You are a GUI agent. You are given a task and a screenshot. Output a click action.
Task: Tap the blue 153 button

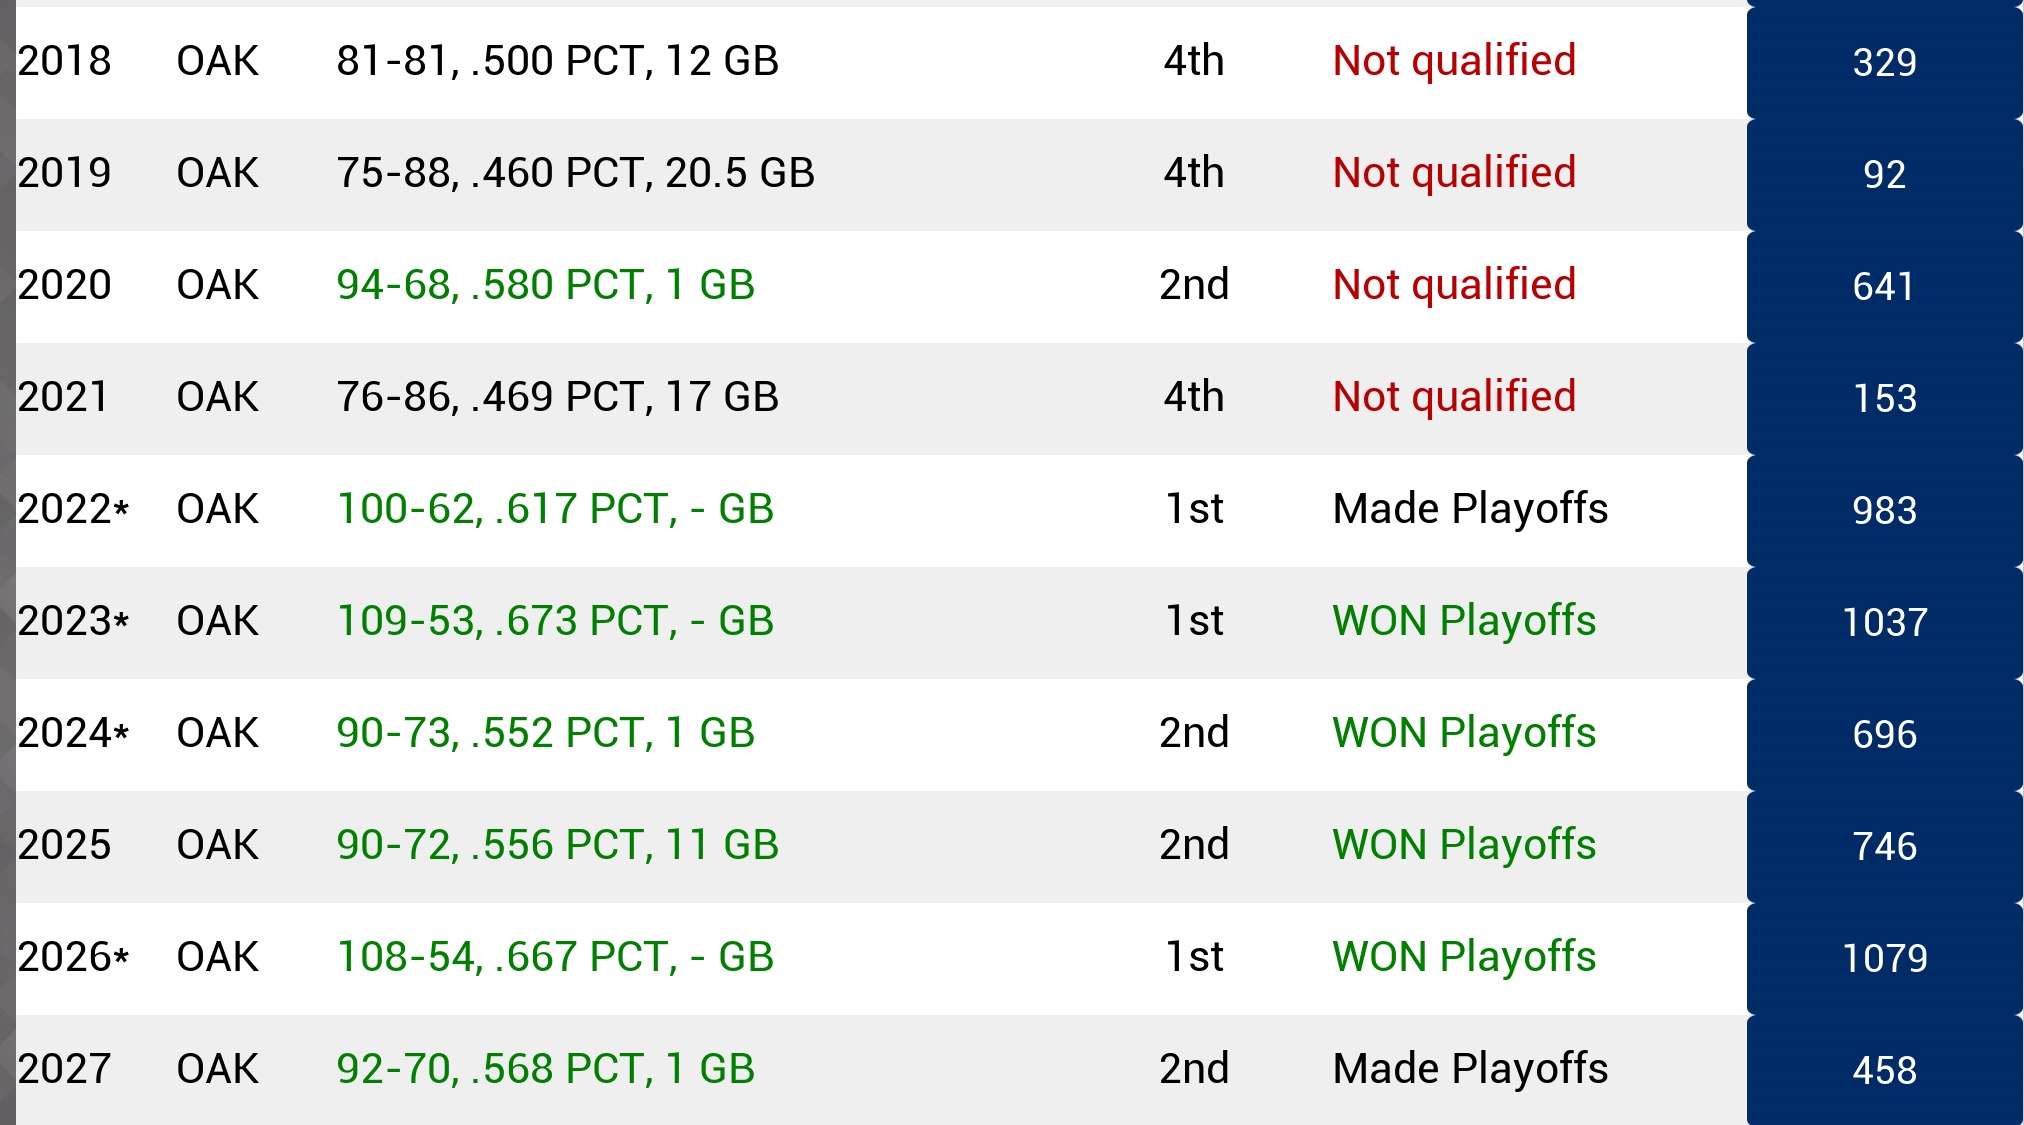click(1884, 398)
